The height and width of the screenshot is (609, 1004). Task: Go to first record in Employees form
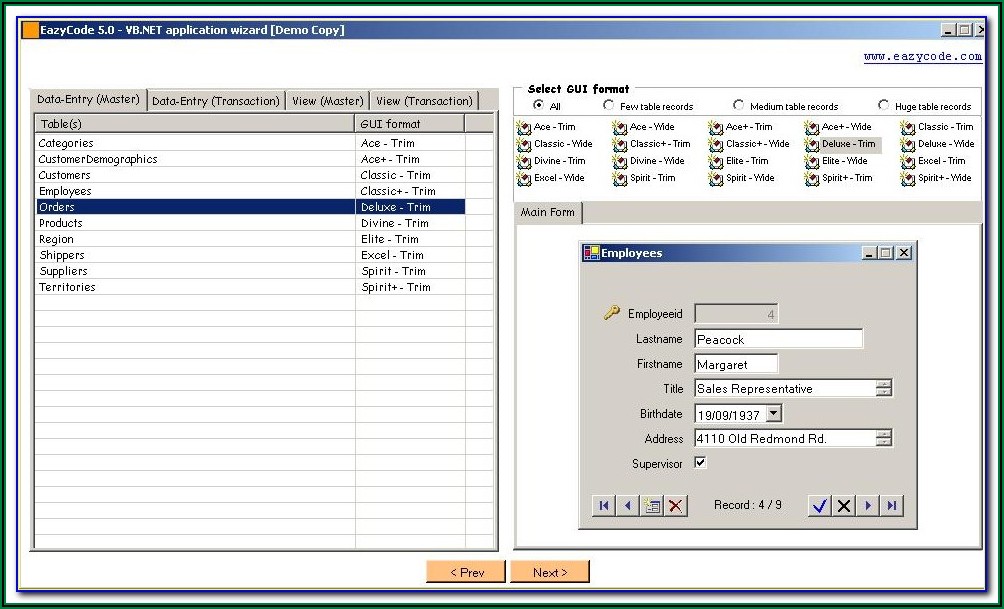click(x=603, y=506)
